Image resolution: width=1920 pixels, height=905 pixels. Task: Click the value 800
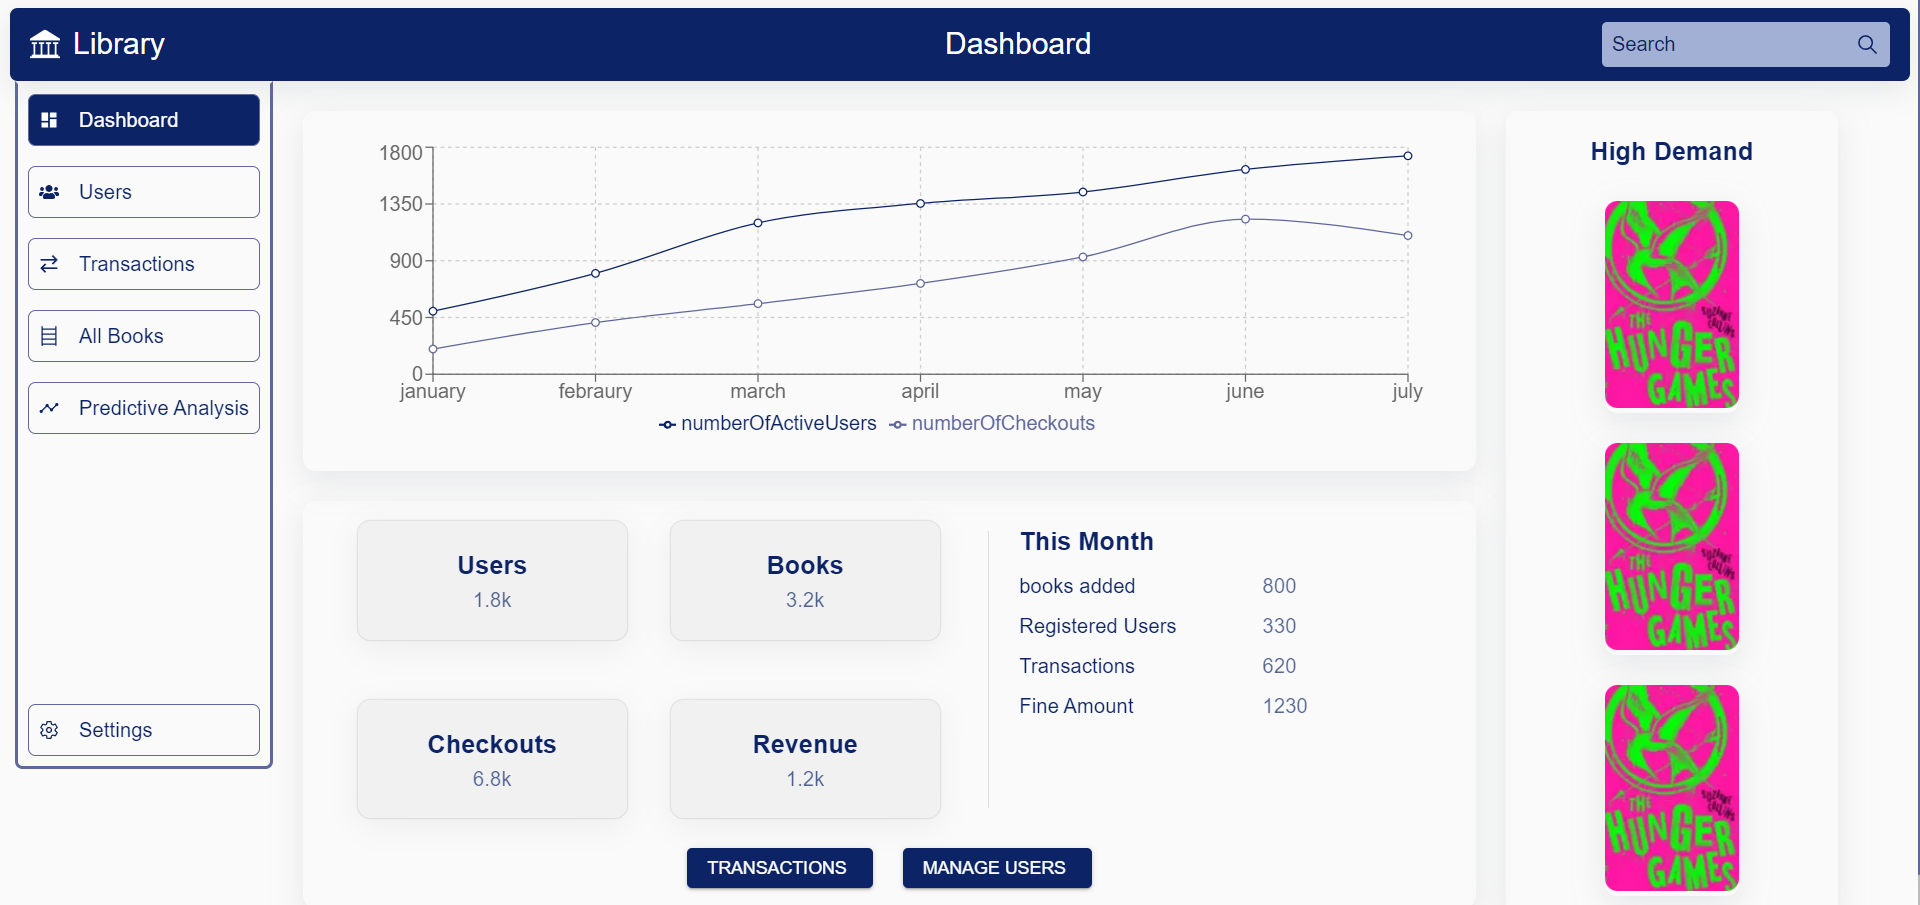click(x=1279, y=586)
